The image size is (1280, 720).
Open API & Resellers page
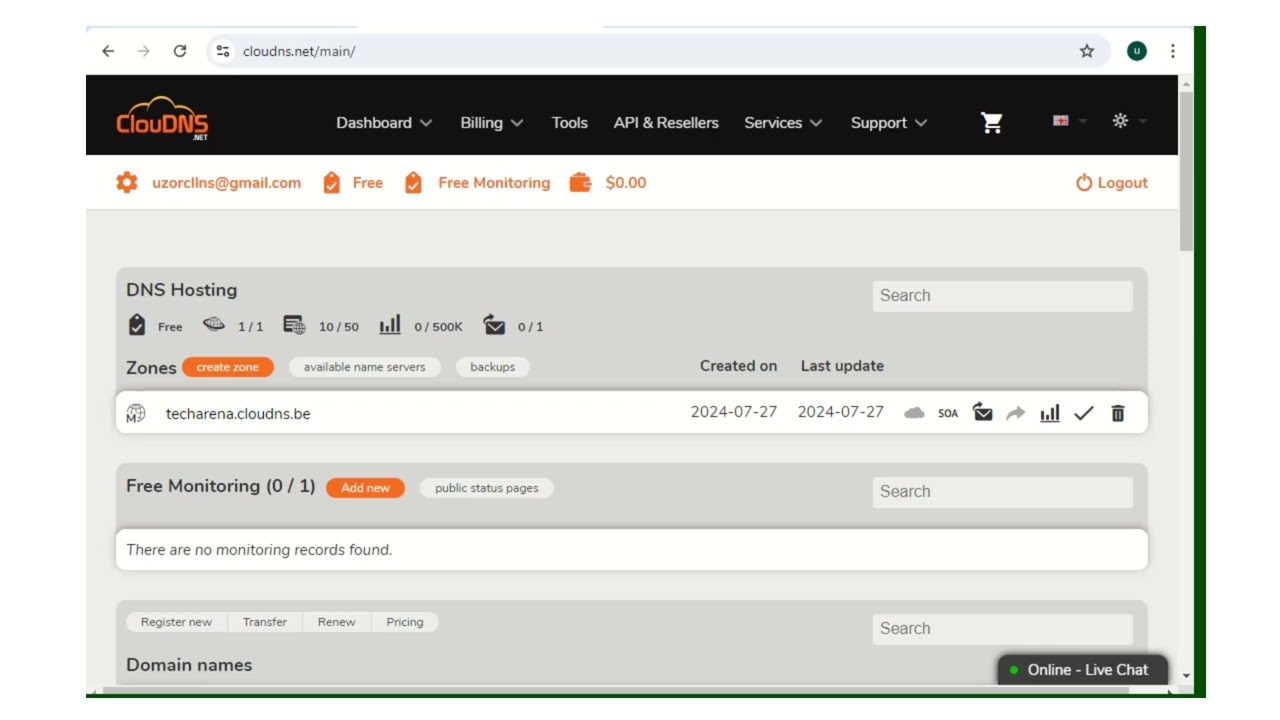[666, 123]
